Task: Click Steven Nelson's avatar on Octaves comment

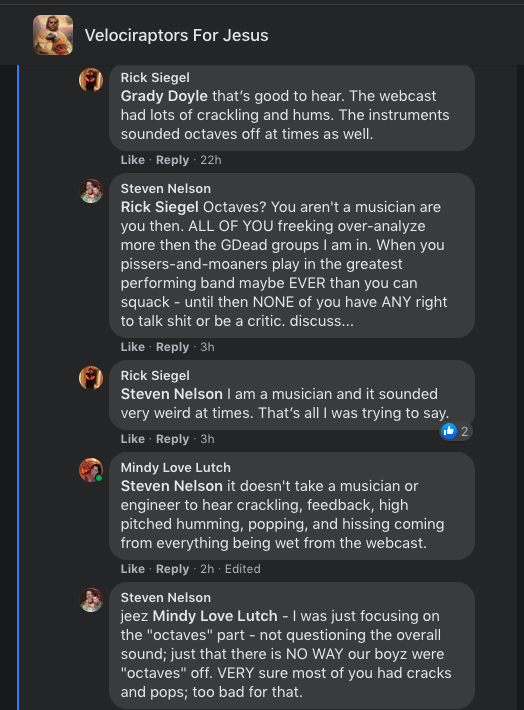Action: [91, 191]
